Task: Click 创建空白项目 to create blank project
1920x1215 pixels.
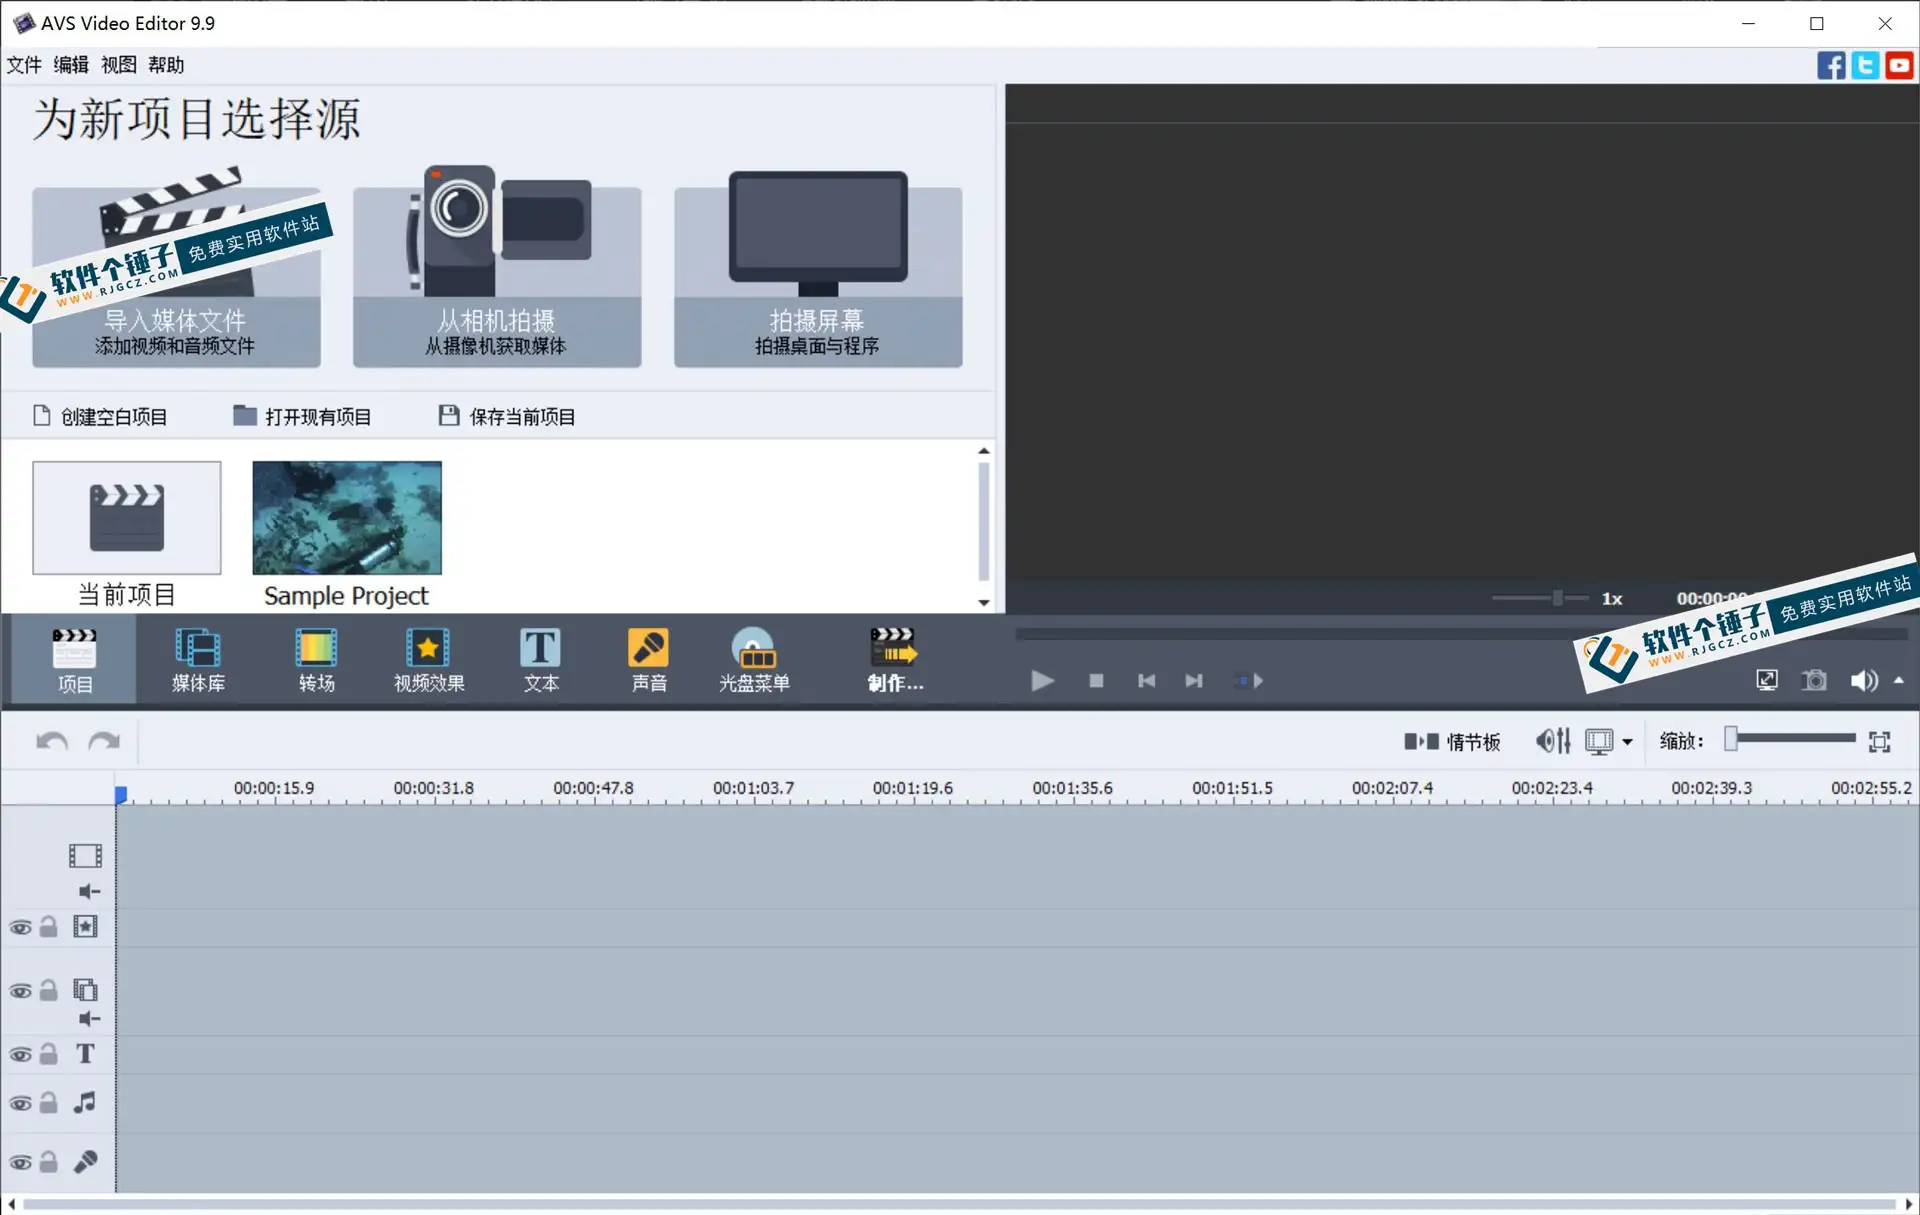Action: coord(113,416)
